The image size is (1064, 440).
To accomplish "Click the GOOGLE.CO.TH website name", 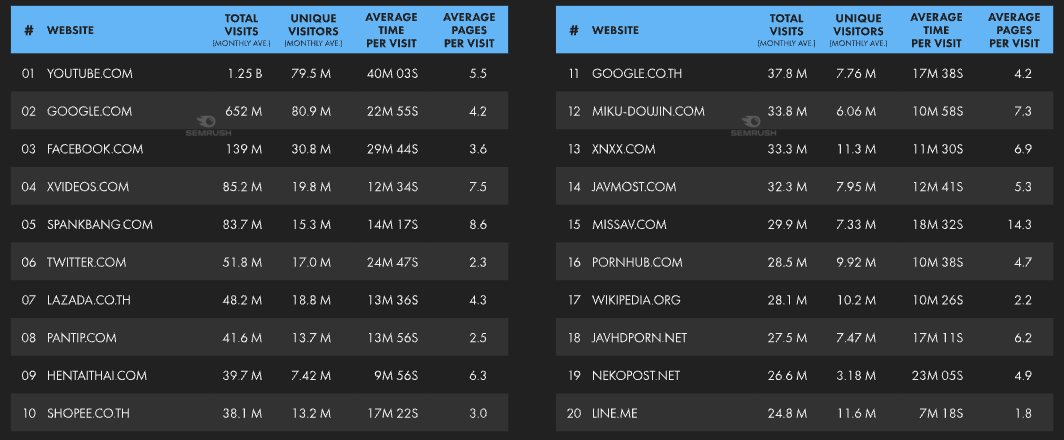I will pyautogui.click(x=637, y=73).
